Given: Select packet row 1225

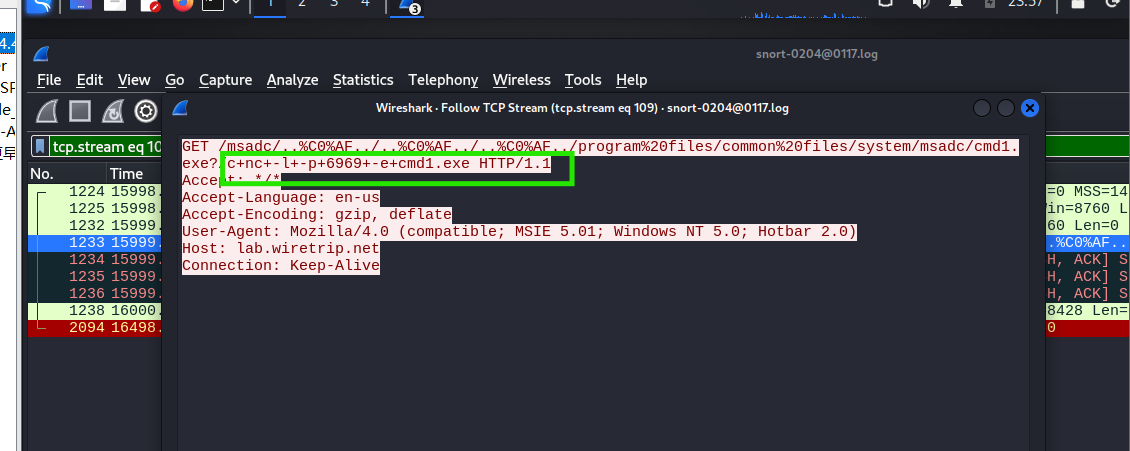Looking at the screenshot, I should click(x=96, y=208).
